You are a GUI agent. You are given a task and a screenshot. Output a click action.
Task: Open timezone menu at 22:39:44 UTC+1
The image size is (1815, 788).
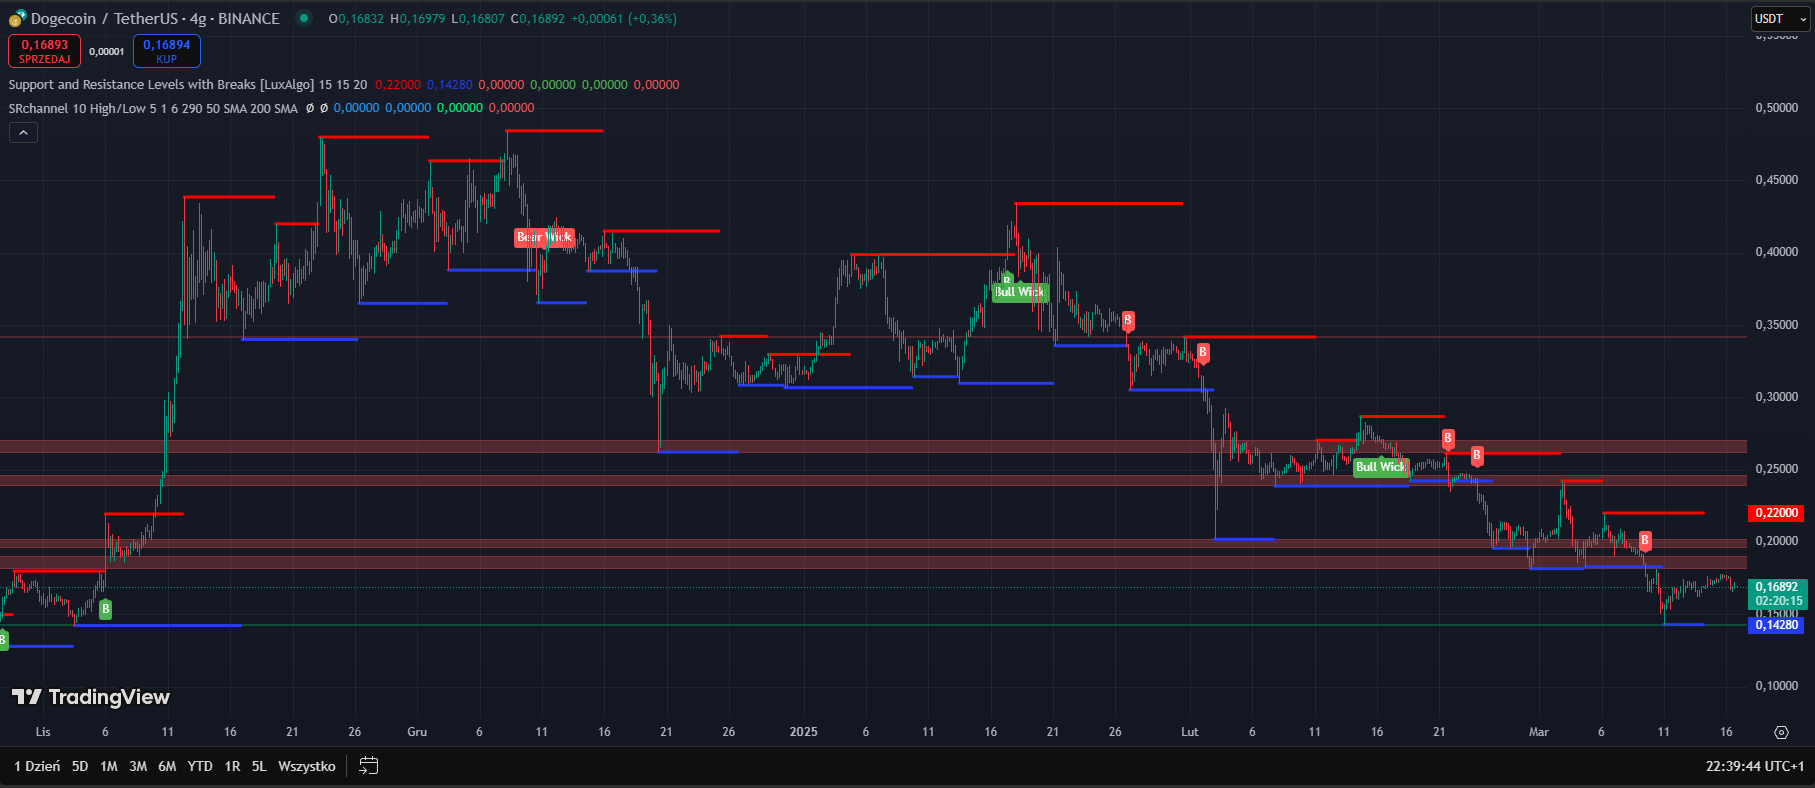(1754, 766)
